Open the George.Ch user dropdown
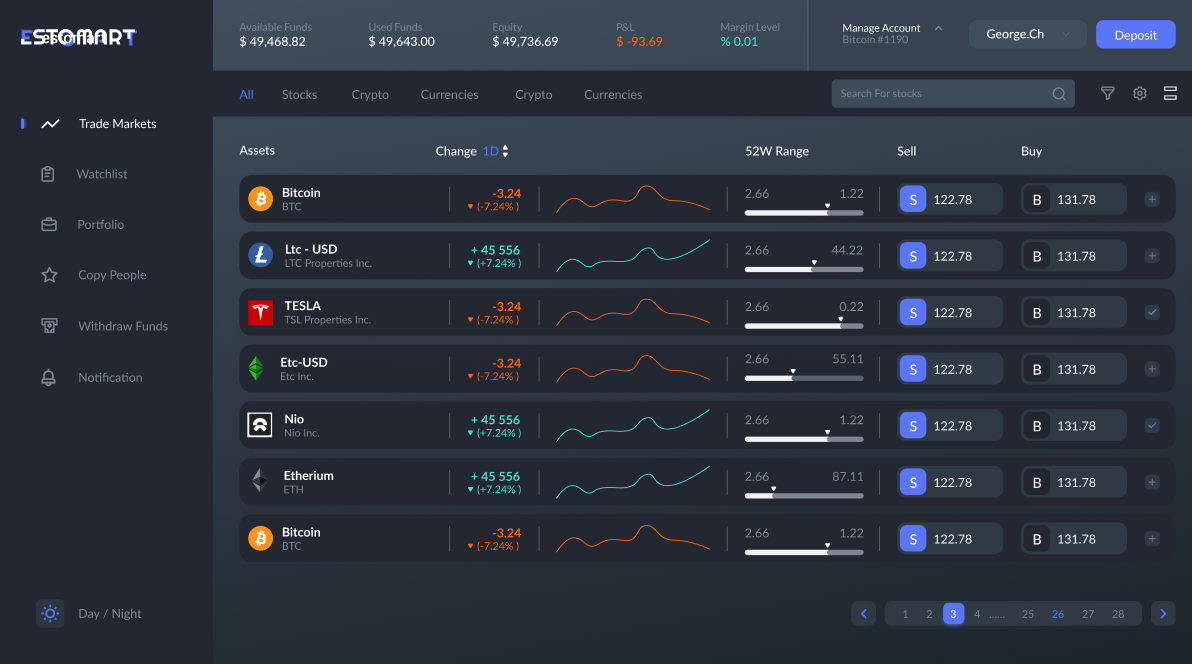The image size is (1192, 664). 1027,35
